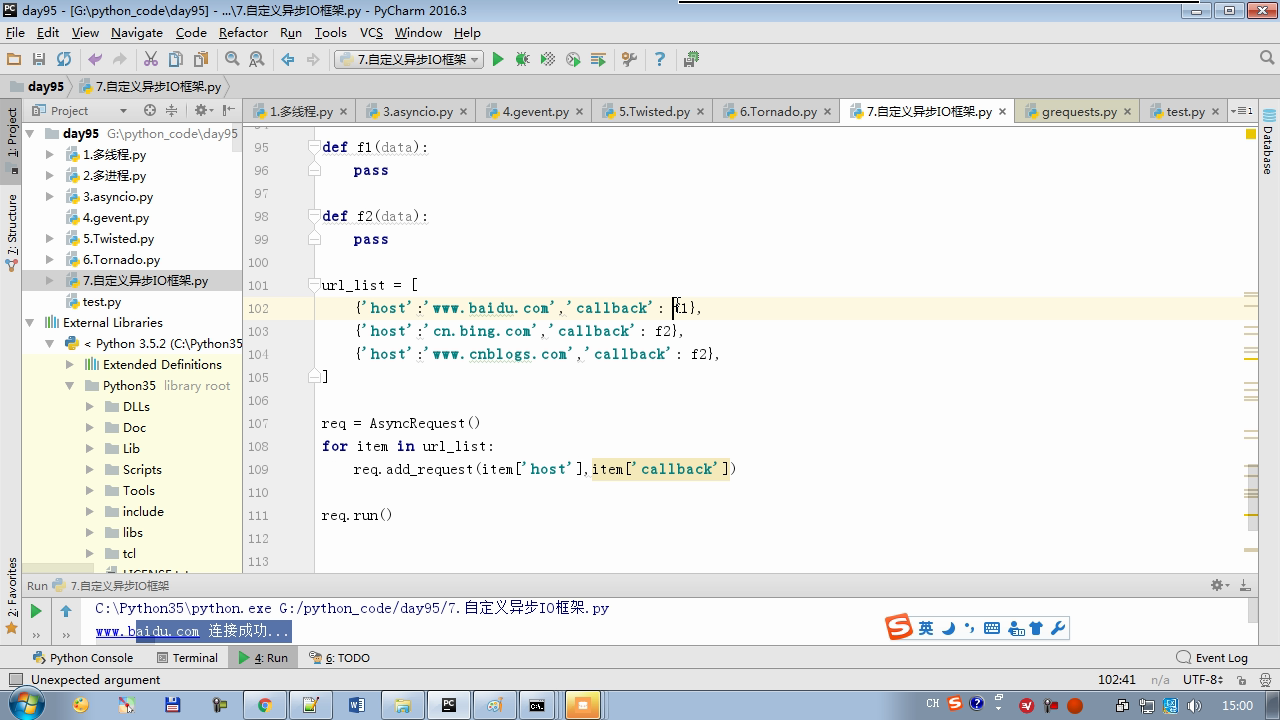The height and width of the screenshot is (720, 1280).
Task: Click the yellow inspection status indicator square
Action: 1251,133
